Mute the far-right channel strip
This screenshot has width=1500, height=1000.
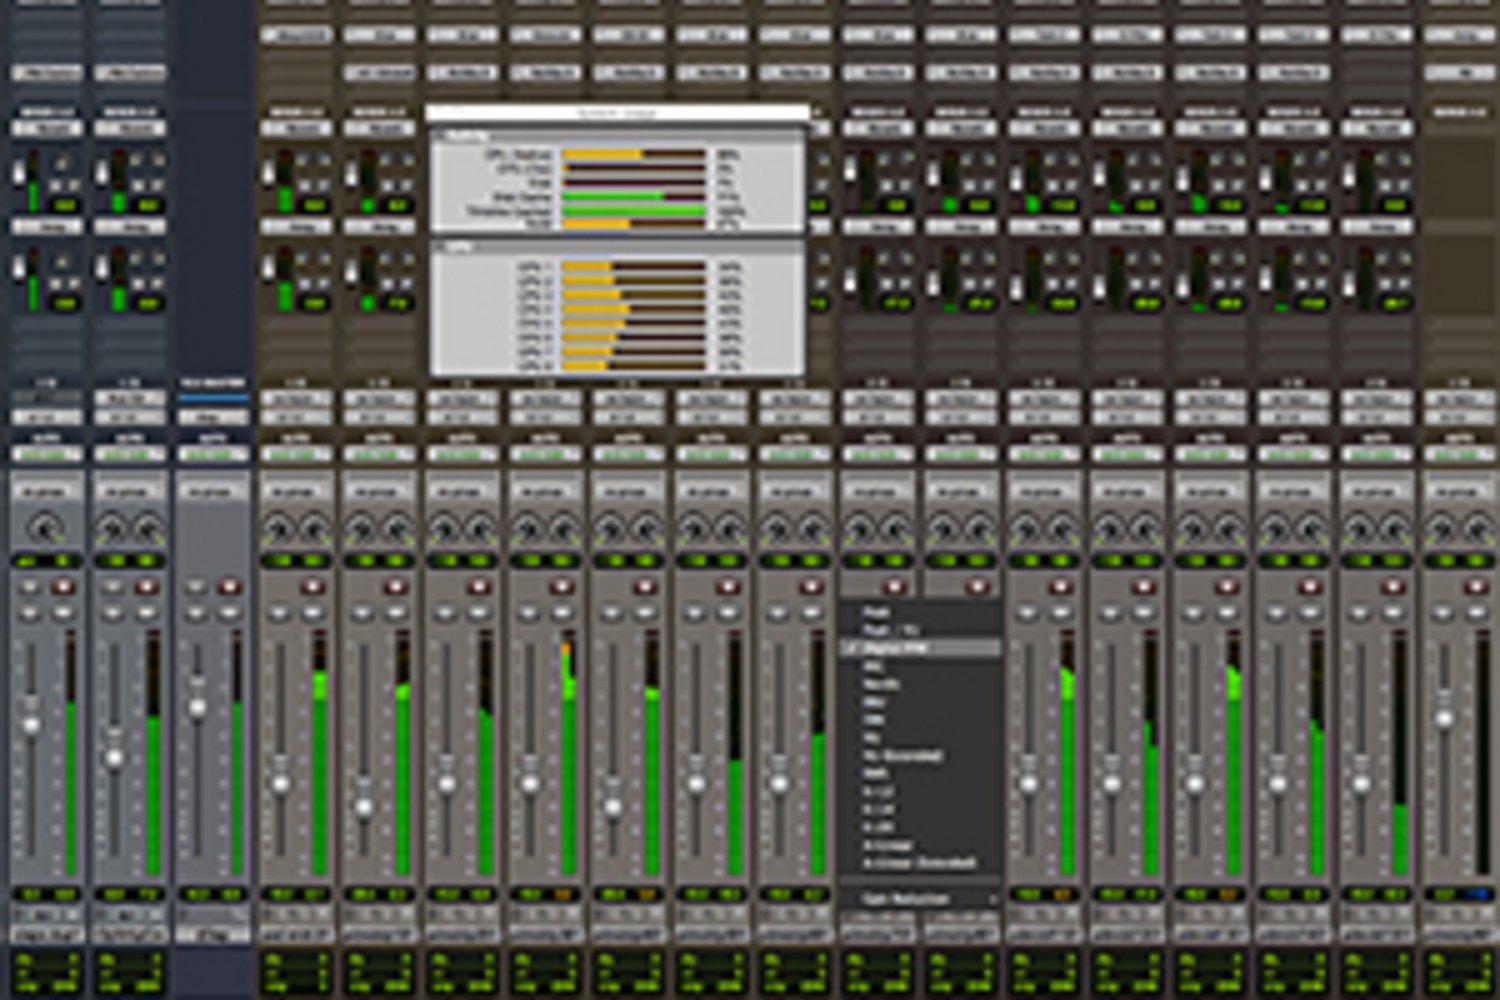point(1476,612)
